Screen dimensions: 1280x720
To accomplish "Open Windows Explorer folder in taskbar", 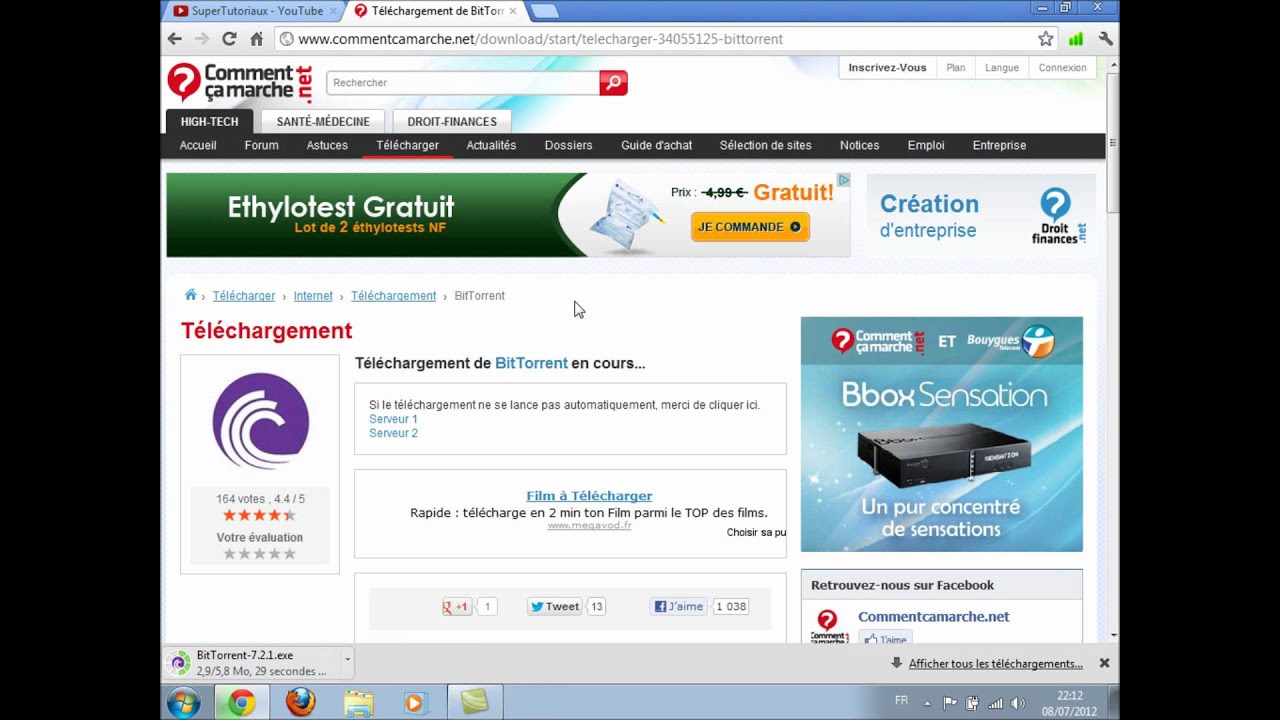I will point(358,703).
